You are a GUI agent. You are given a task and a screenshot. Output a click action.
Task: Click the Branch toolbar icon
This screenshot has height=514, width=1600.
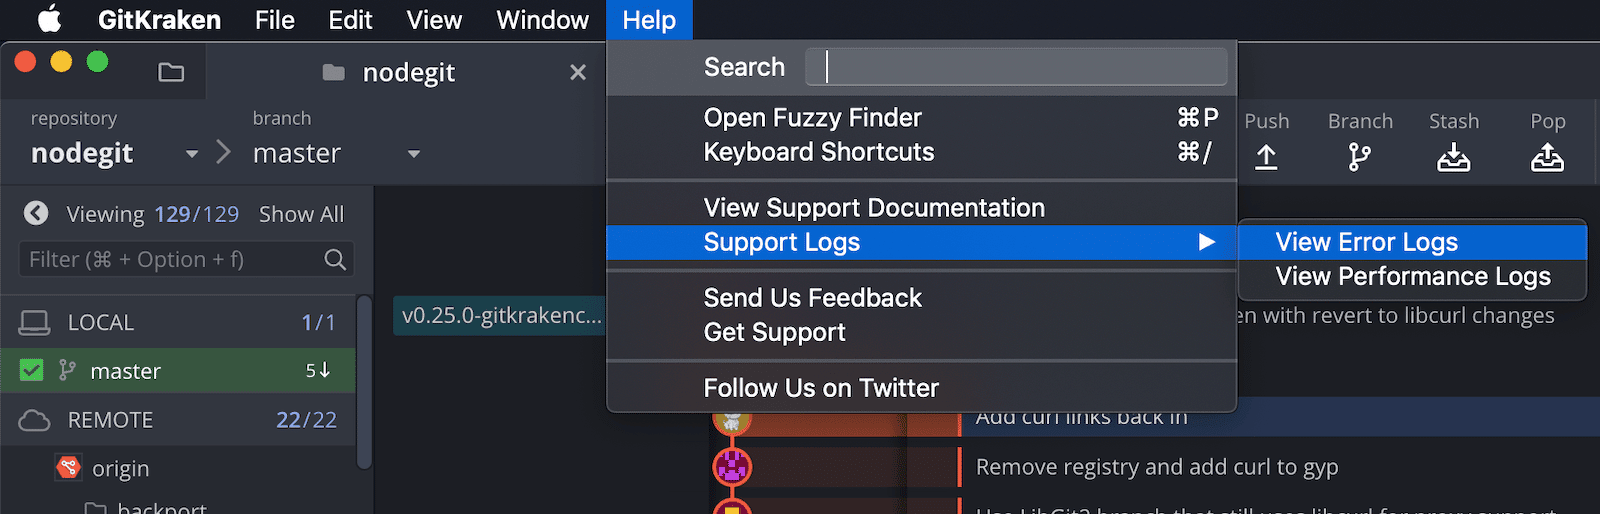[x=1359, y=157]
